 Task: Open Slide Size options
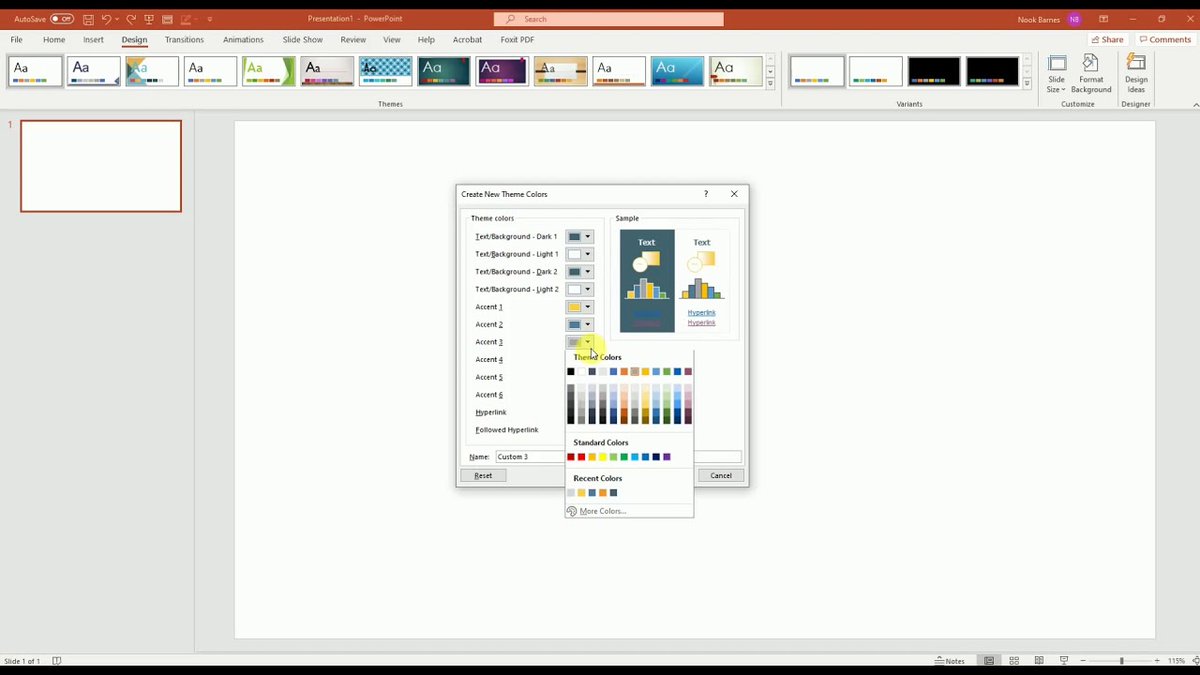point(1057,74)
